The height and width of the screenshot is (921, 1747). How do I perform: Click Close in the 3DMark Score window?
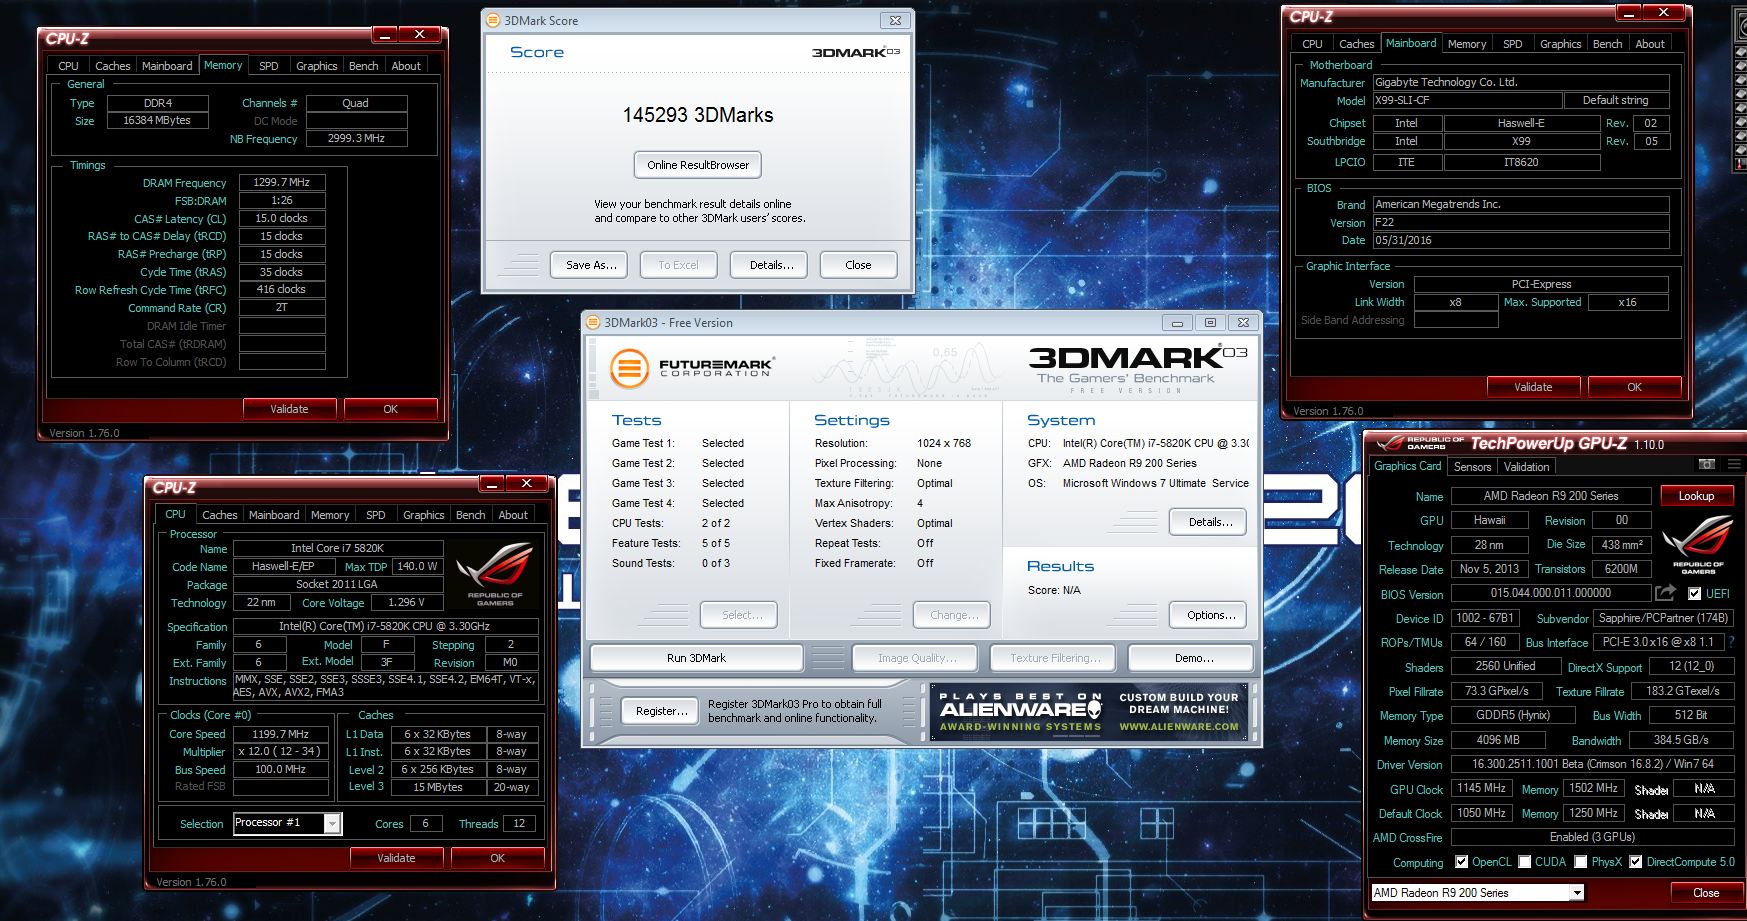coord(858,265)
